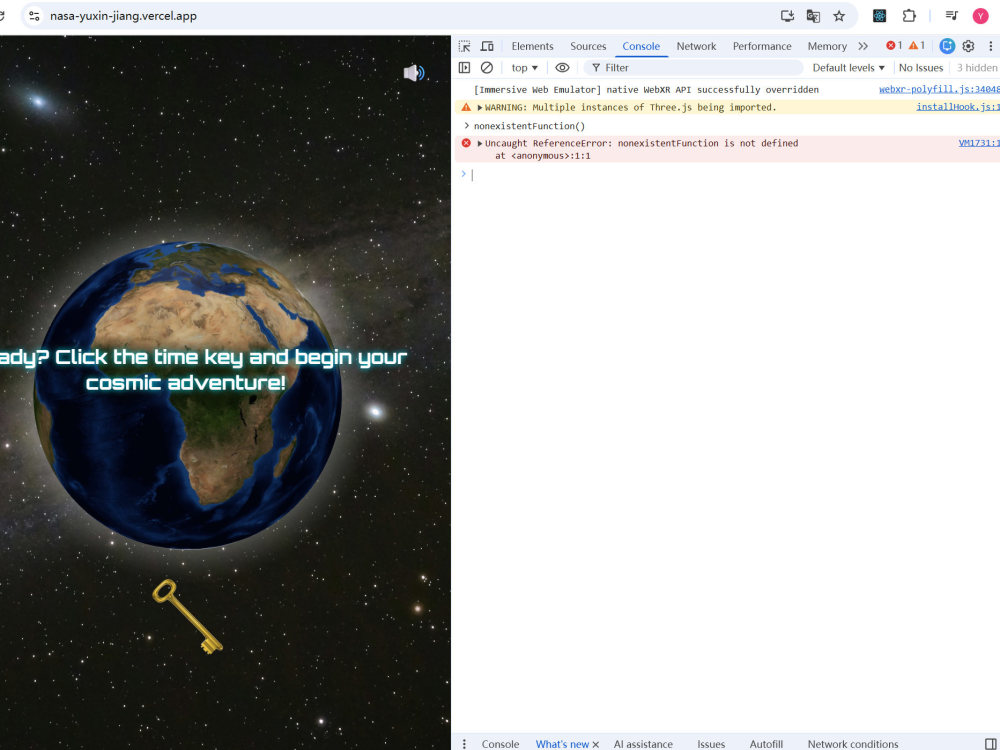Click the red error count badge
The height and width of the screenshot is (750, 1000).
click(894, 45)
